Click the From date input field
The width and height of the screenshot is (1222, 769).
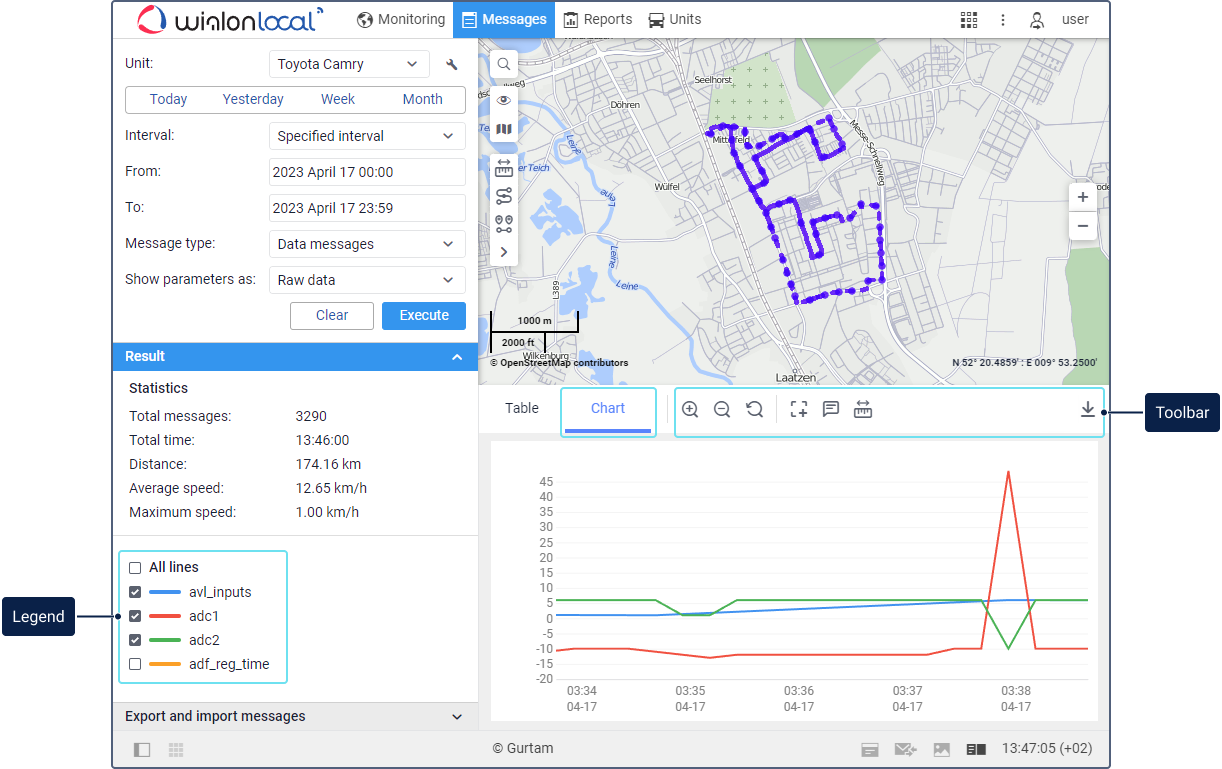pyautogui.click(x=367, y=172)
